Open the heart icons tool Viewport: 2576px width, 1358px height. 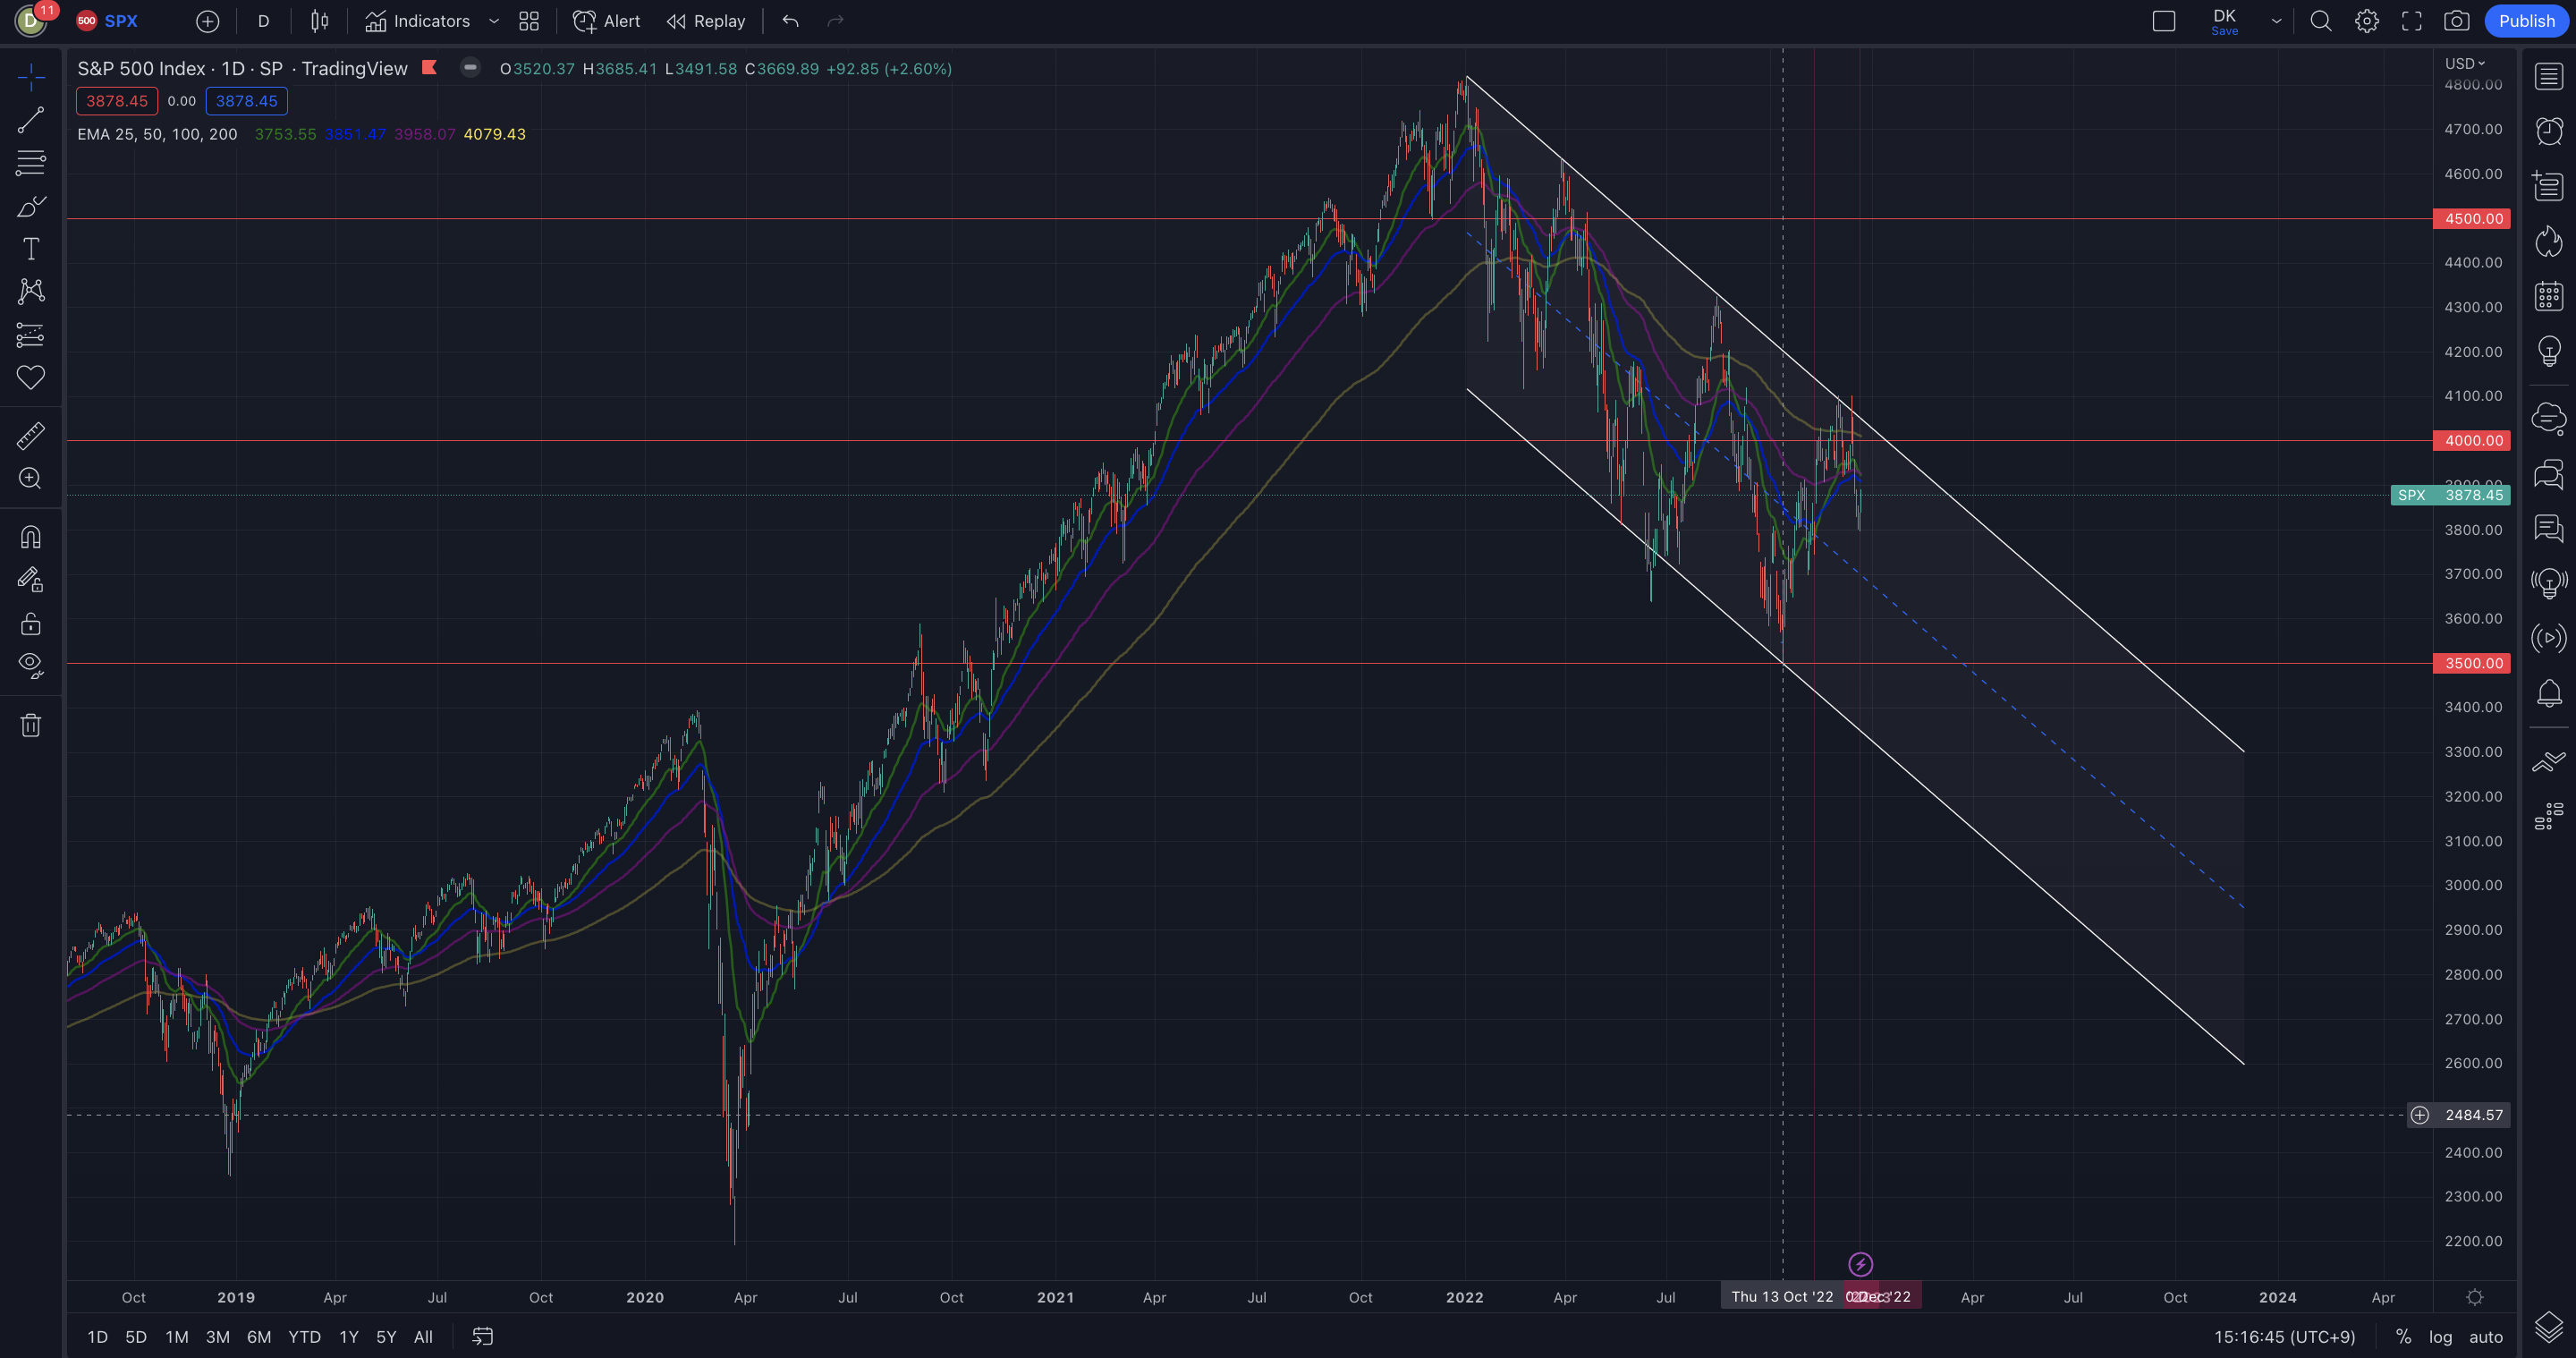[x=31, y=377]
